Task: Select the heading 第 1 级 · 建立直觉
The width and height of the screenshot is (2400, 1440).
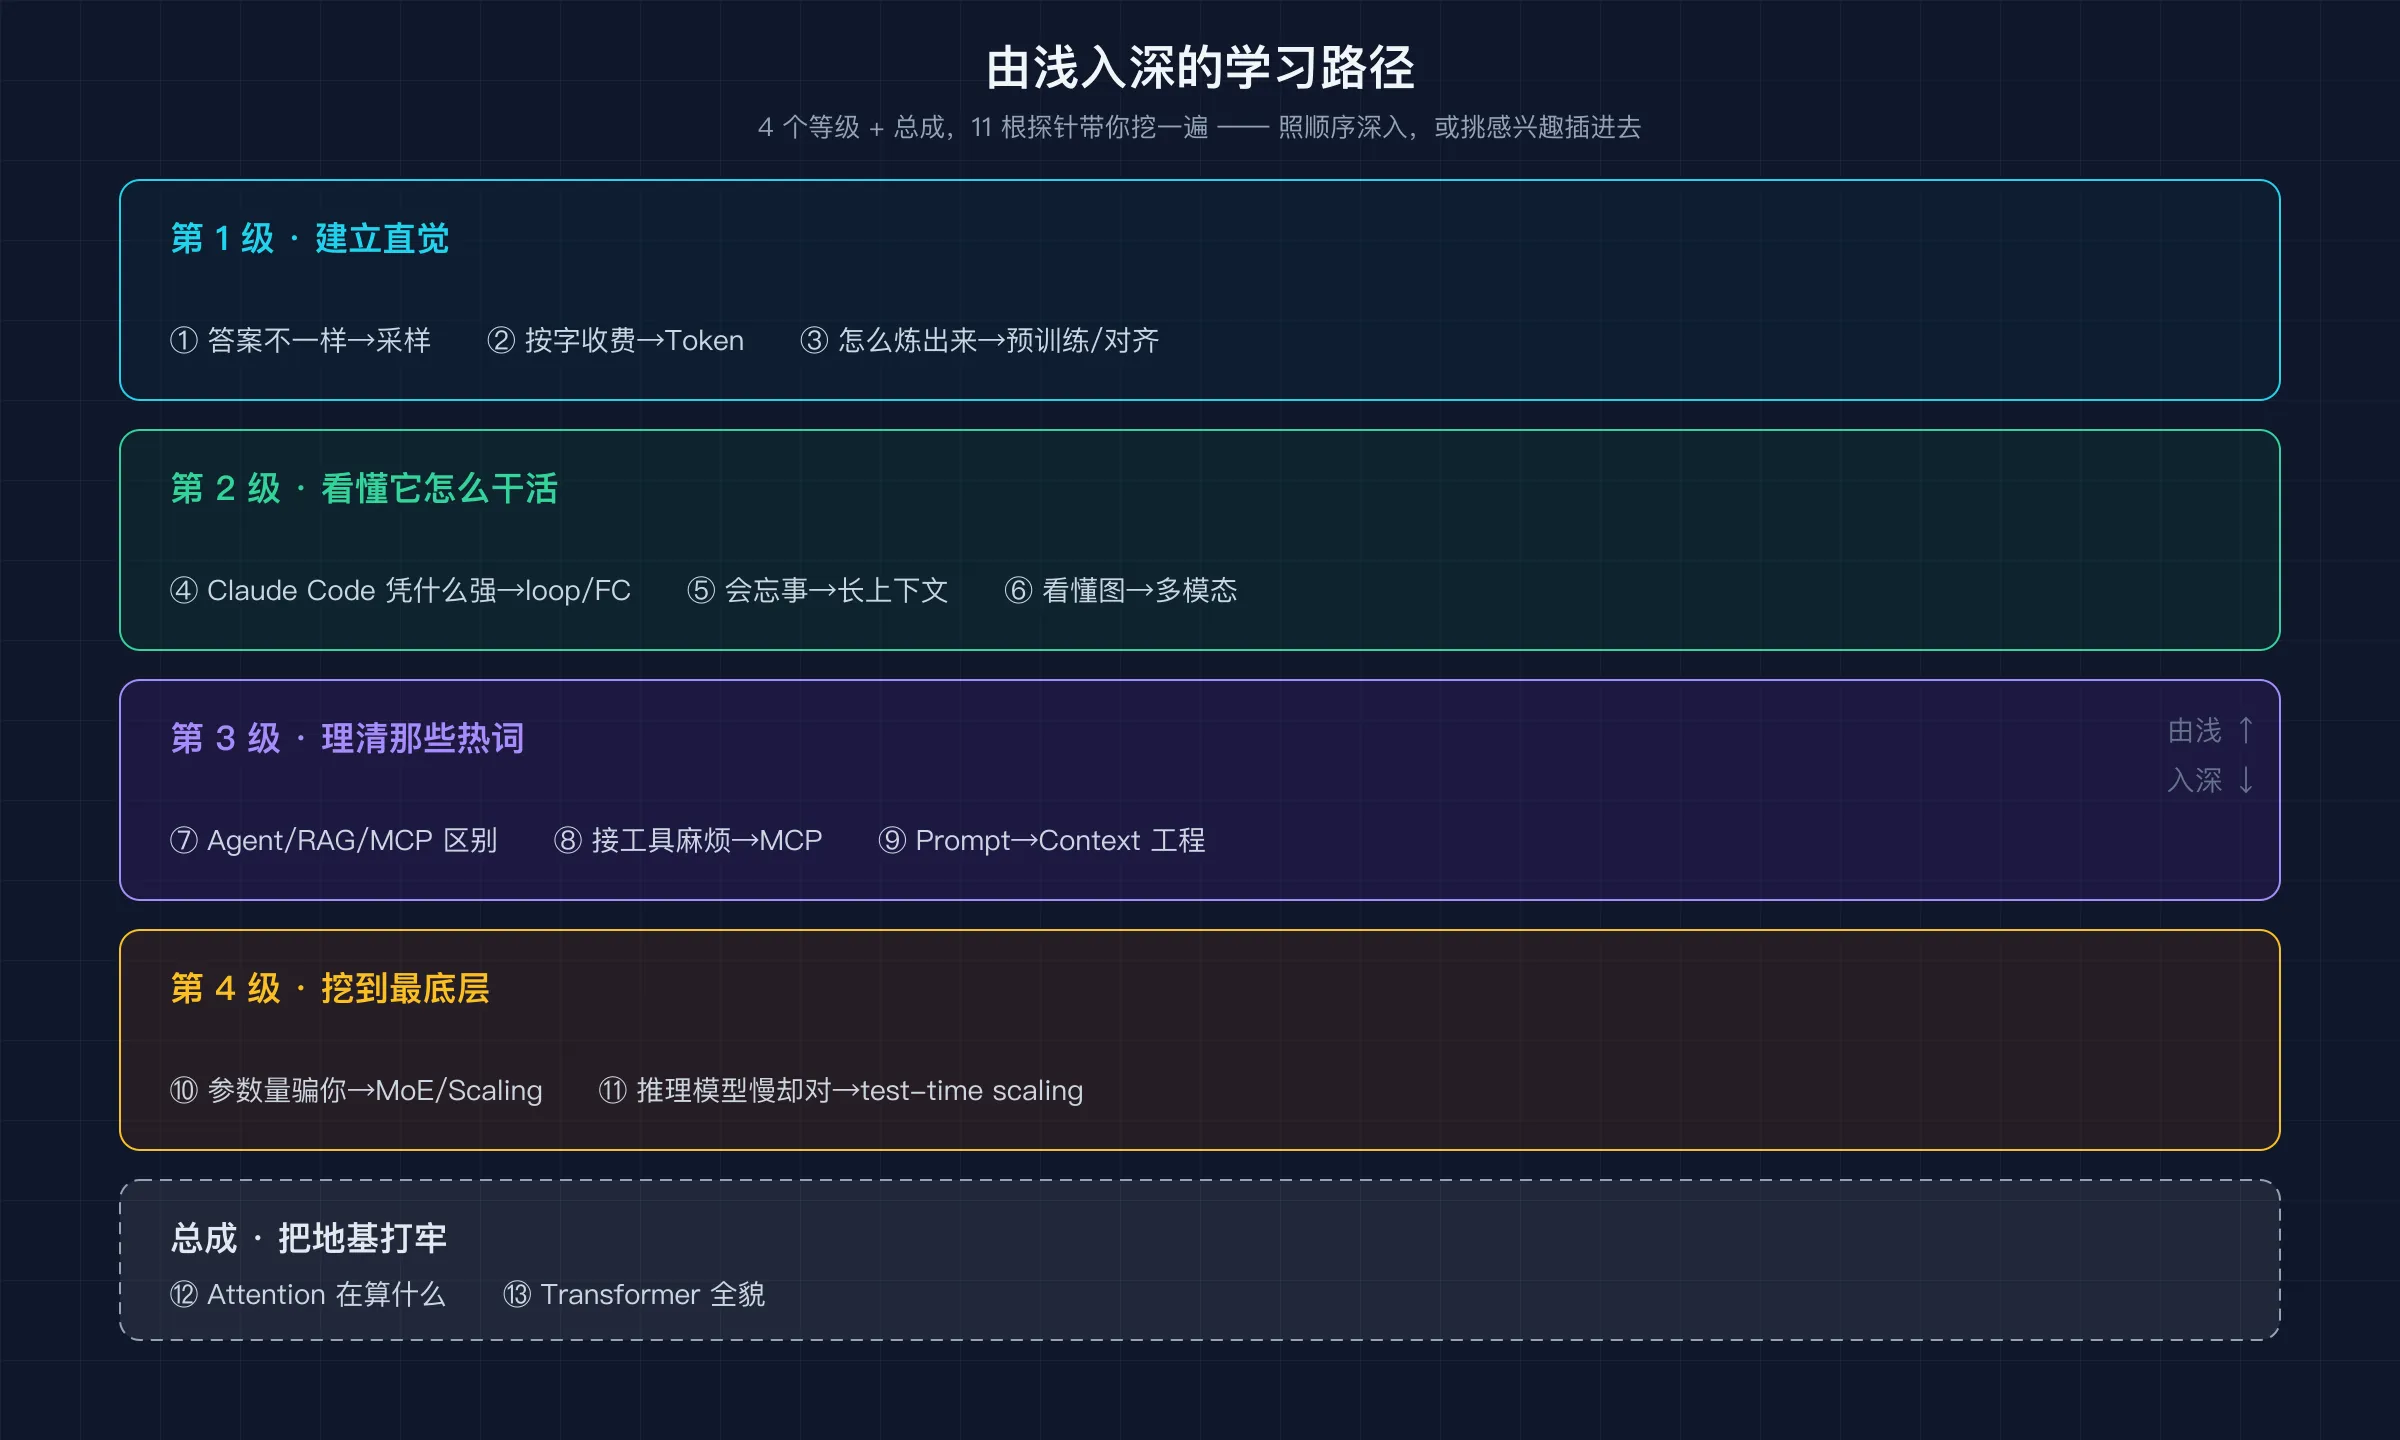Action: 310,238
